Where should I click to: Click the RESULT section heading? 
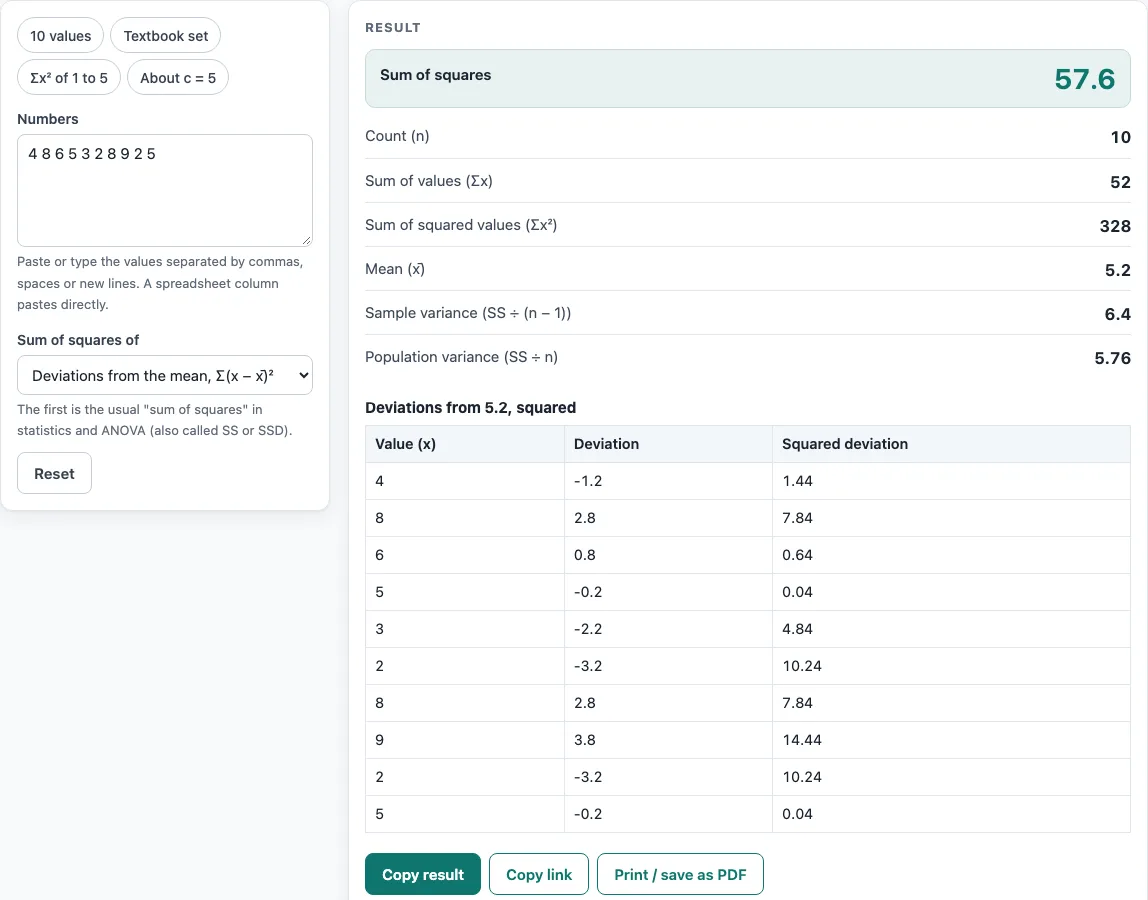tap(393, 28)
